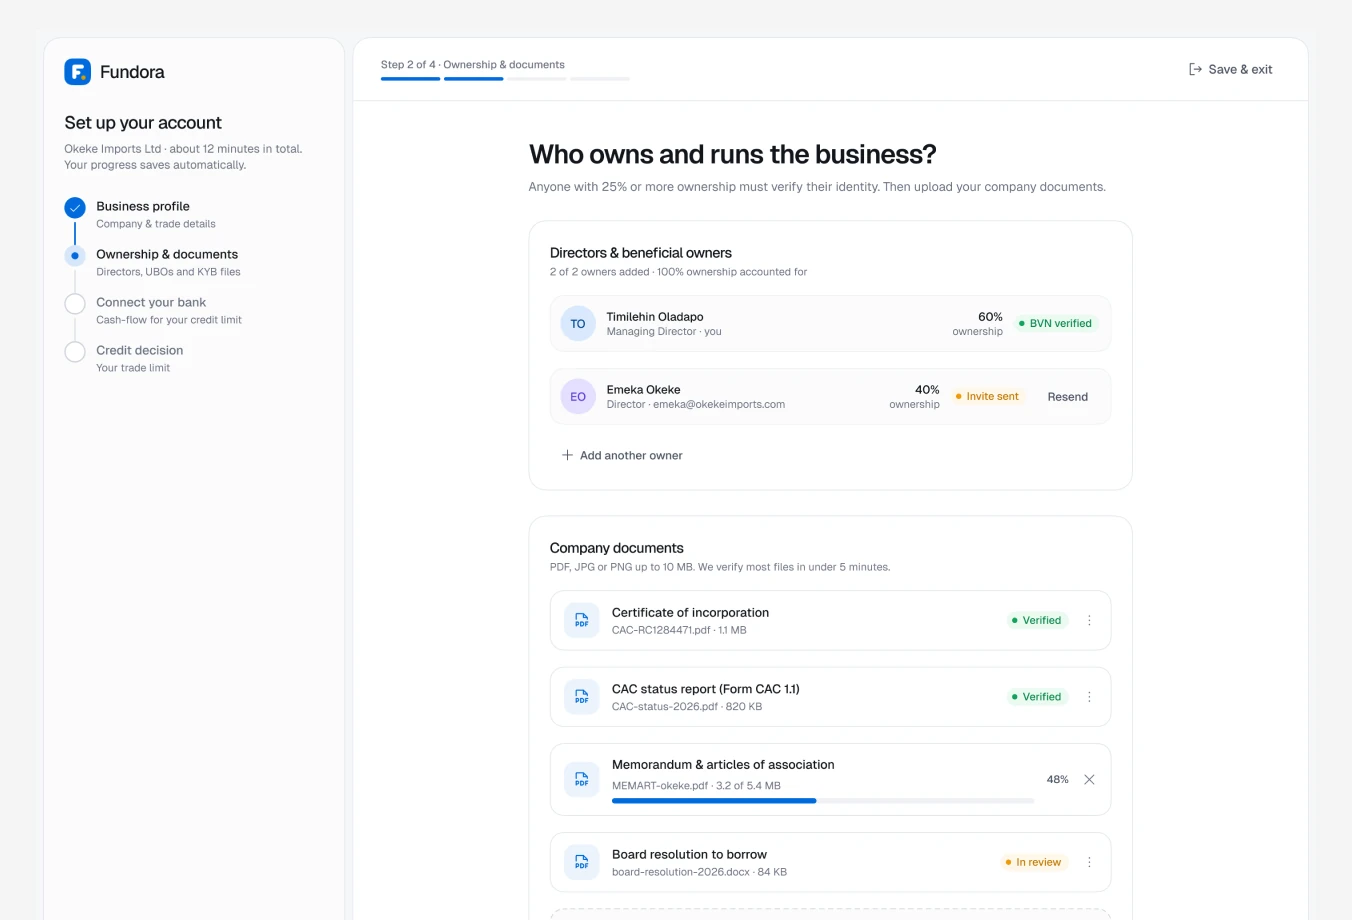The height and width of the screenshot is (920, 1352).
Task: Click the Fundora brand name
Action: [x=132, y=72]
